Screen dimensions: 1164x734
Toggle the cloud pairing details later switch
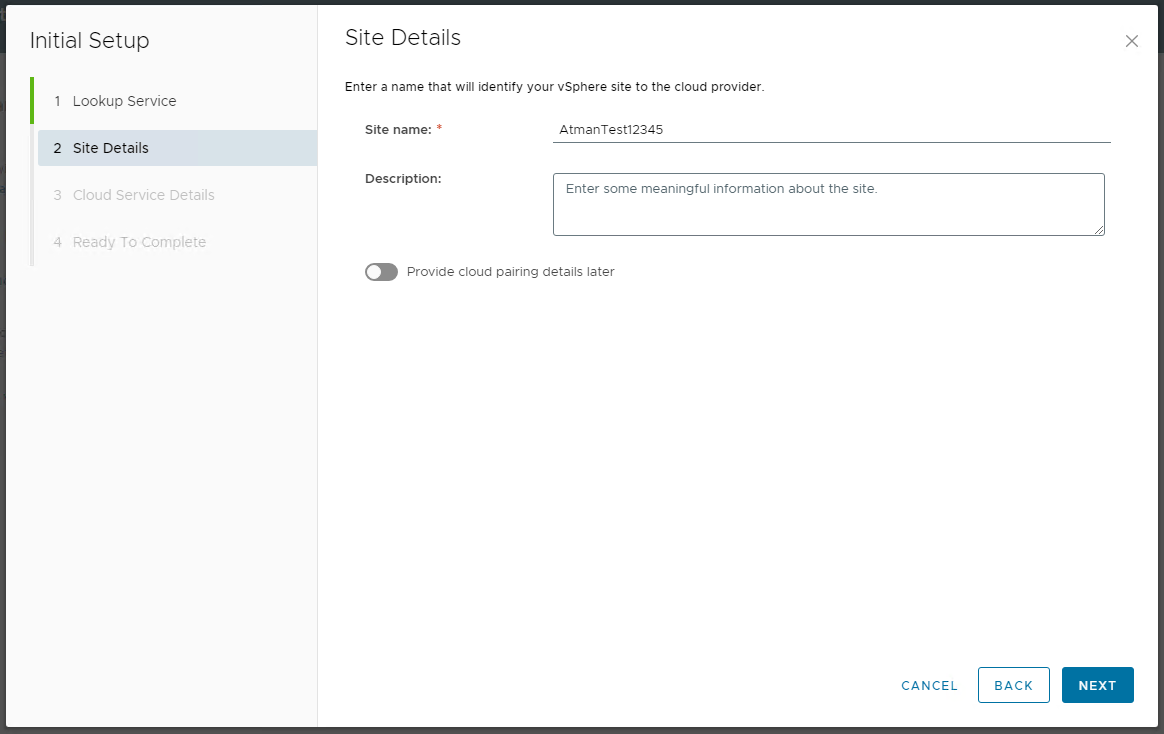click(381, 272)
